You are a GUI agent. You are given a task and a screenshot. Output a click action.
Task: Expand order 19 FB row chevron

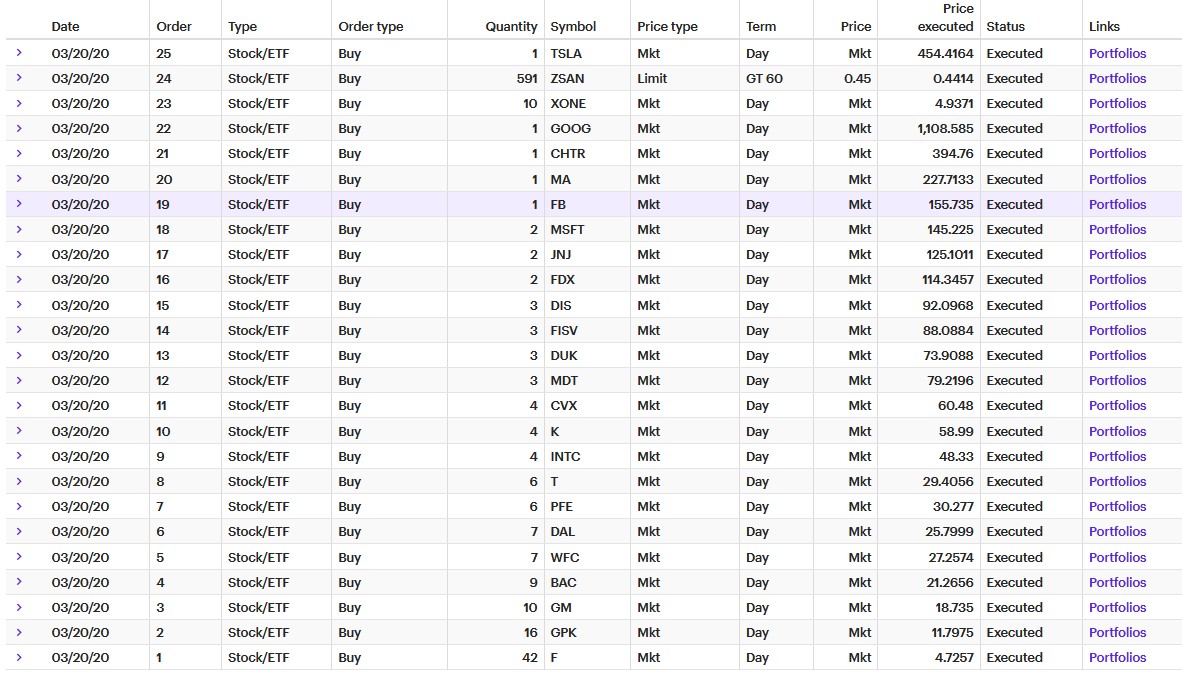18,204
